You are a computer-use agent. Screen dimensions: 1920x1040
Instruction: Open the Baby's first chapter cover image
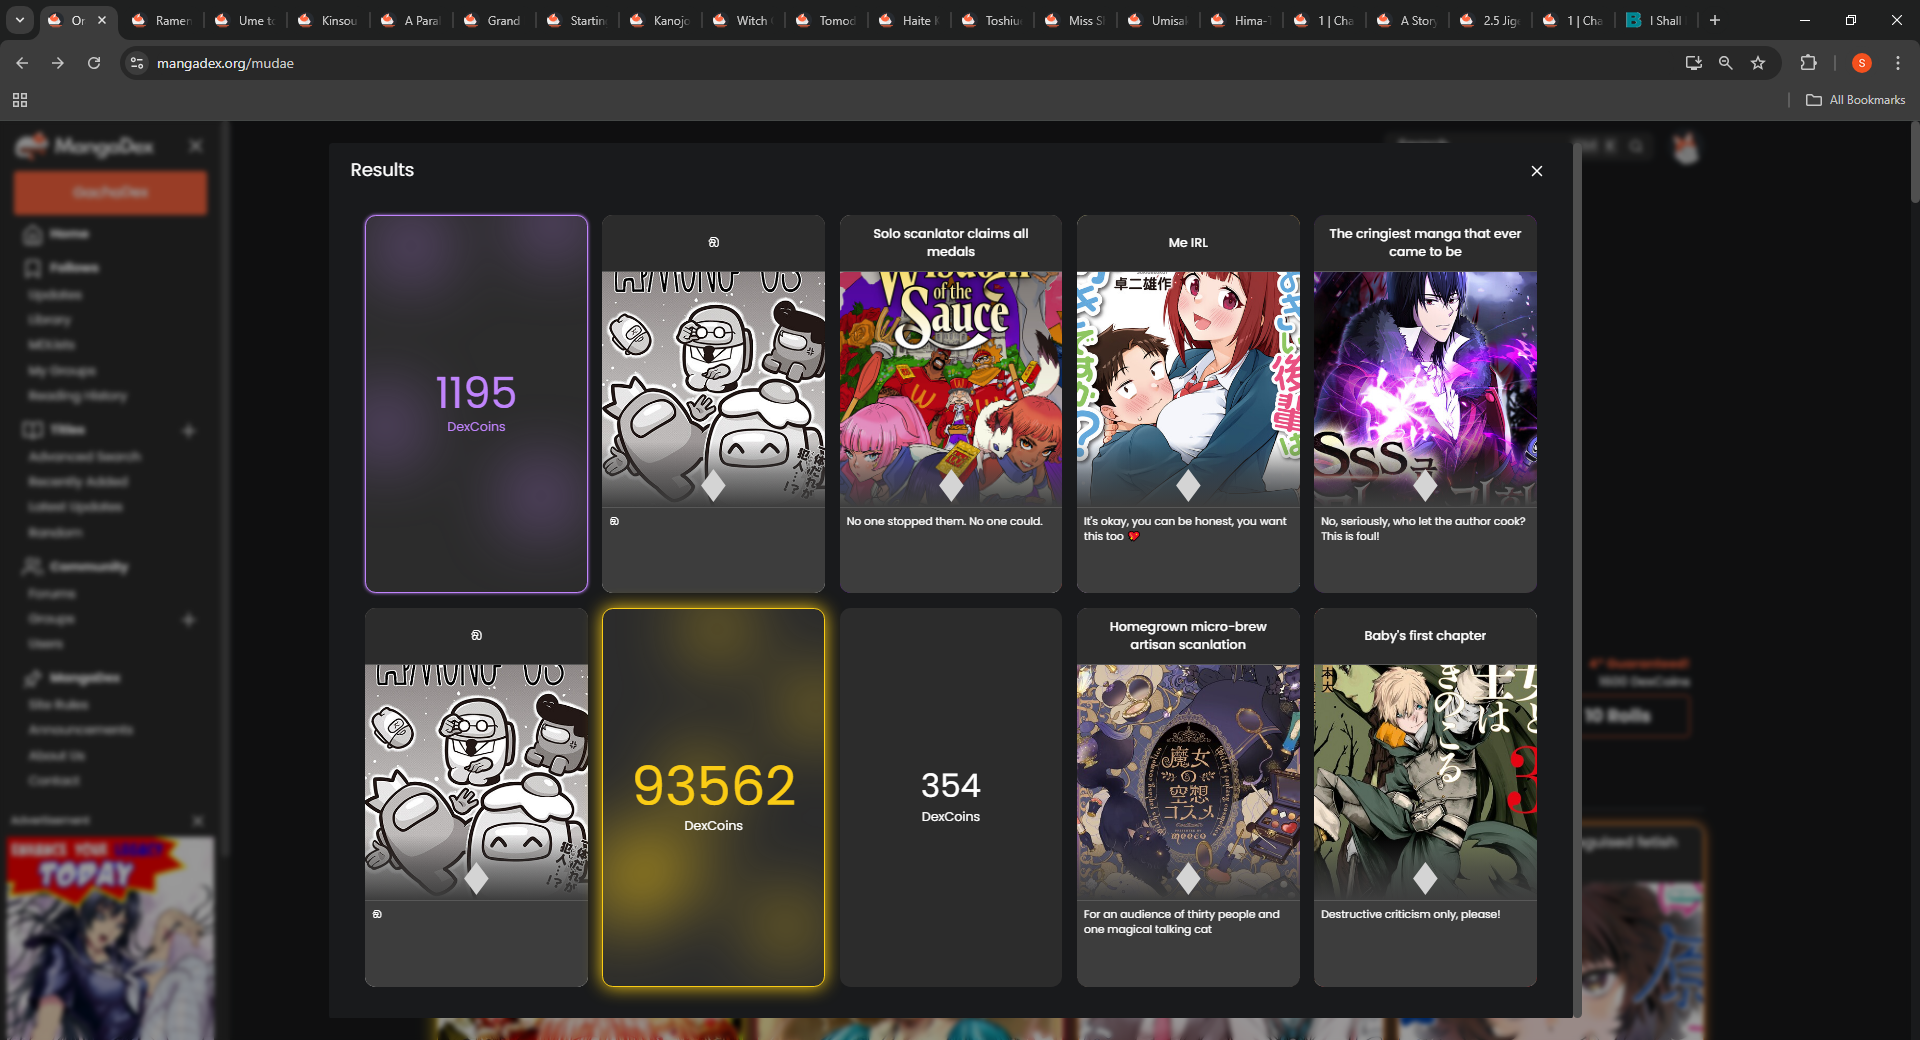[1425, 781]
